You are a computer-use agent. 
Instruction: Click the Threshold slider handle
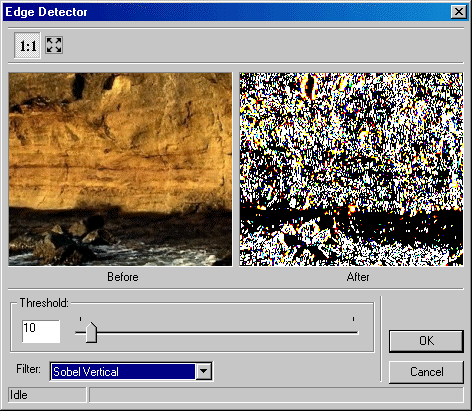pyautogui.click(x=91, y=332)
